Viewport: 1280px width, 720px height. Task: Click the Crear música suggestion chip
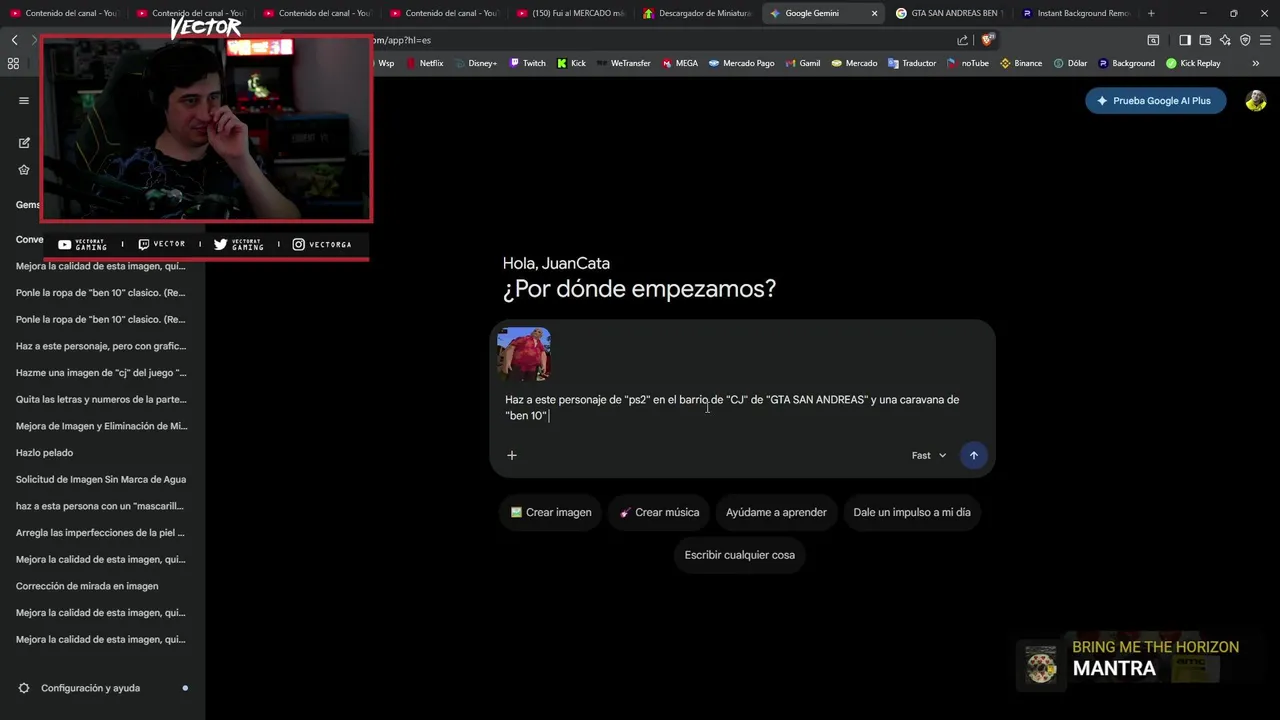point(659,512)
